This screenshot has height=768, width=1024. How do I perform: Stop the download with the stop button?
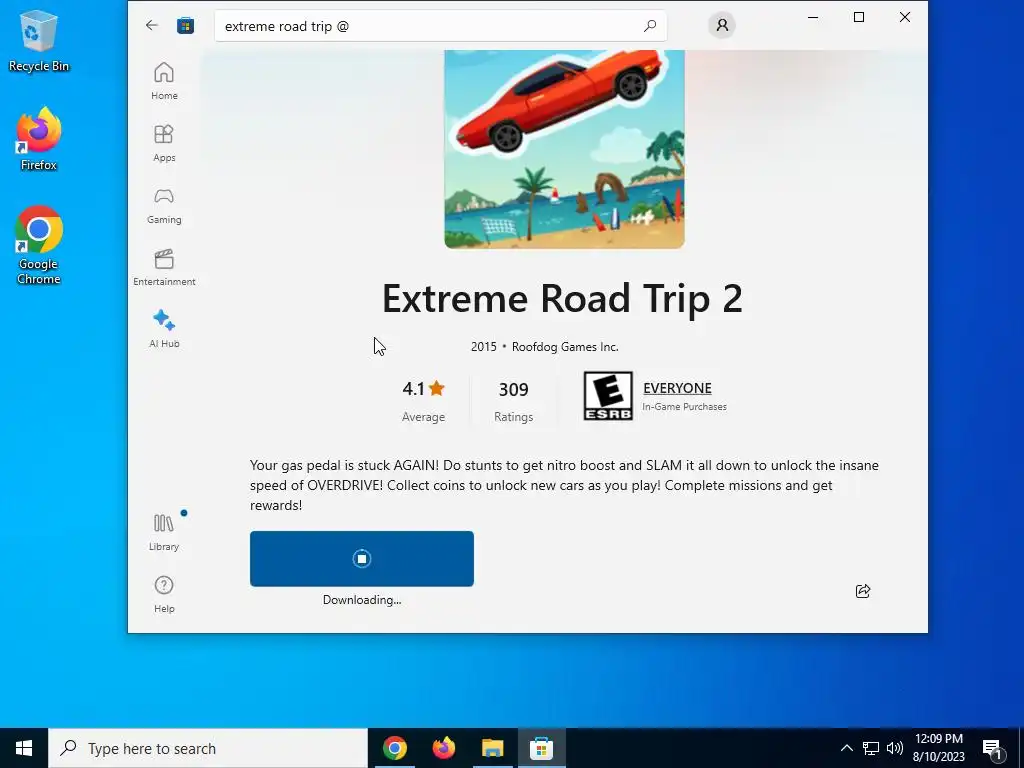[x=362, y=558]
